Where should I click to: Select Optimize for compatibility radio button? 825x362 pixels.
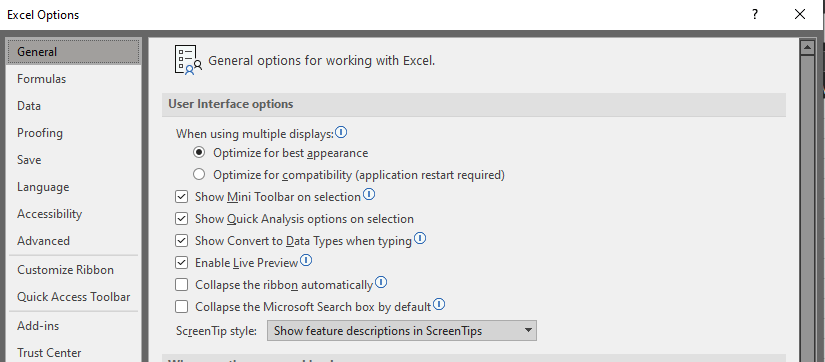click(199, 174)
